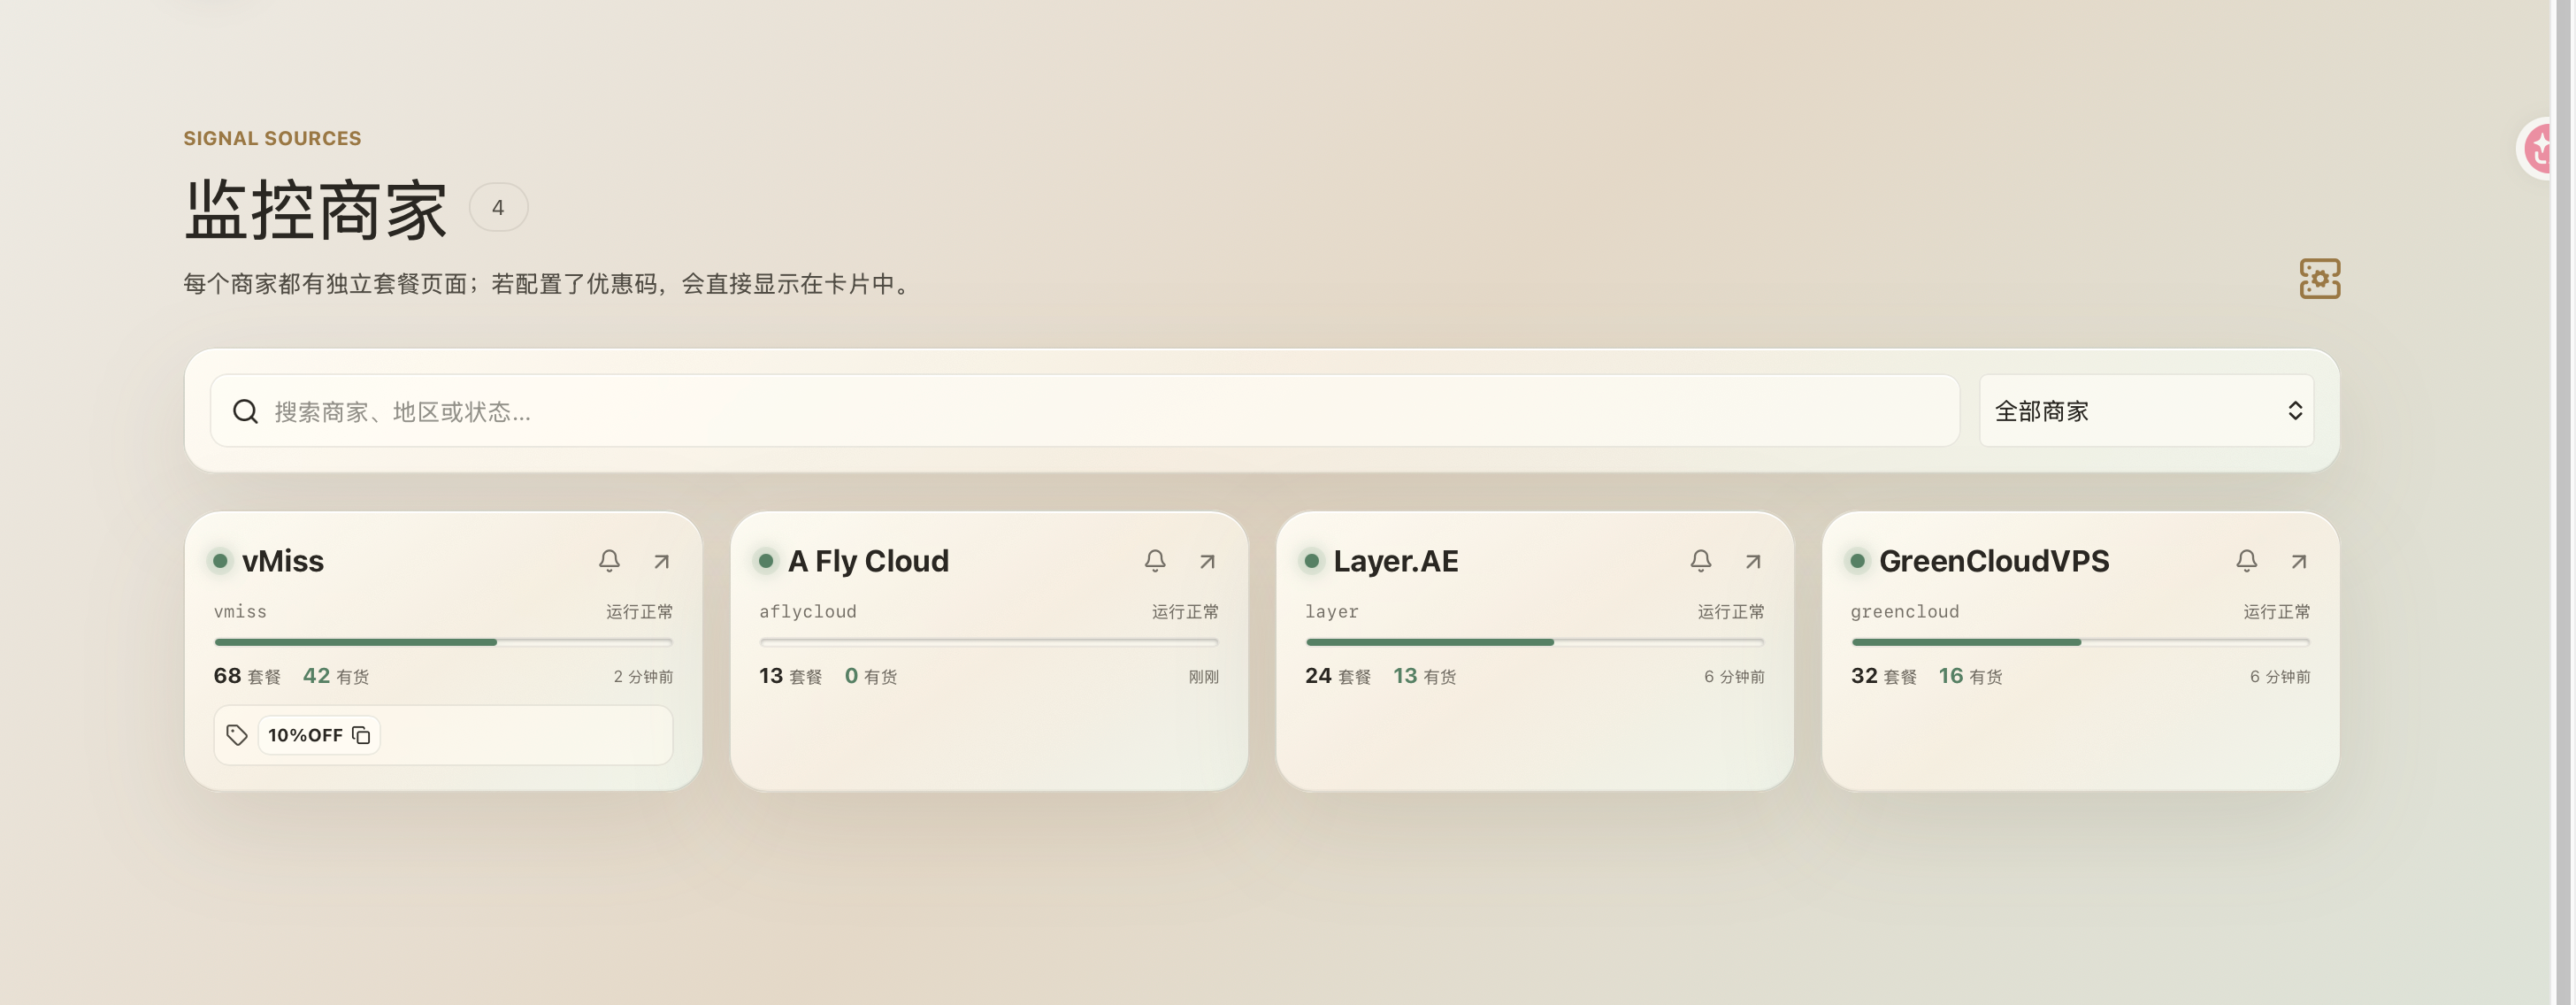Screen dimensions: 2576x1005
Task: Toggle notification bell on Layer.AE card
Action: [1701, 561]
